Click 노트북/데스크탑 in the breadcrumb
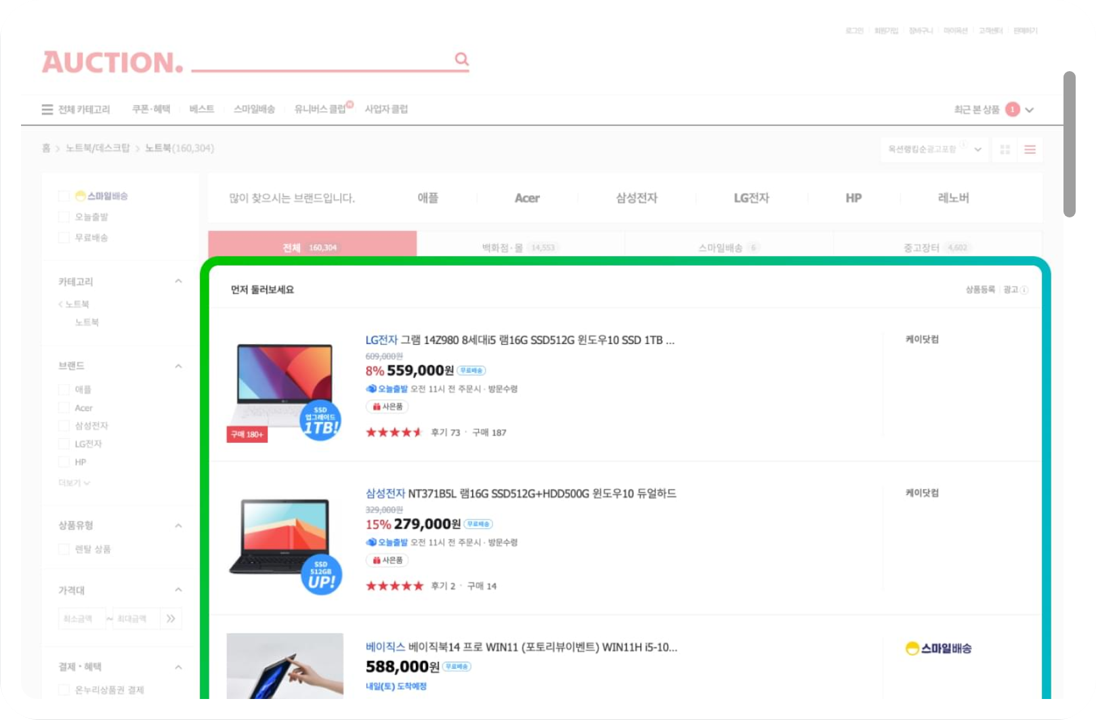This screenshot has width=1096, height=720. pos(98,148)
